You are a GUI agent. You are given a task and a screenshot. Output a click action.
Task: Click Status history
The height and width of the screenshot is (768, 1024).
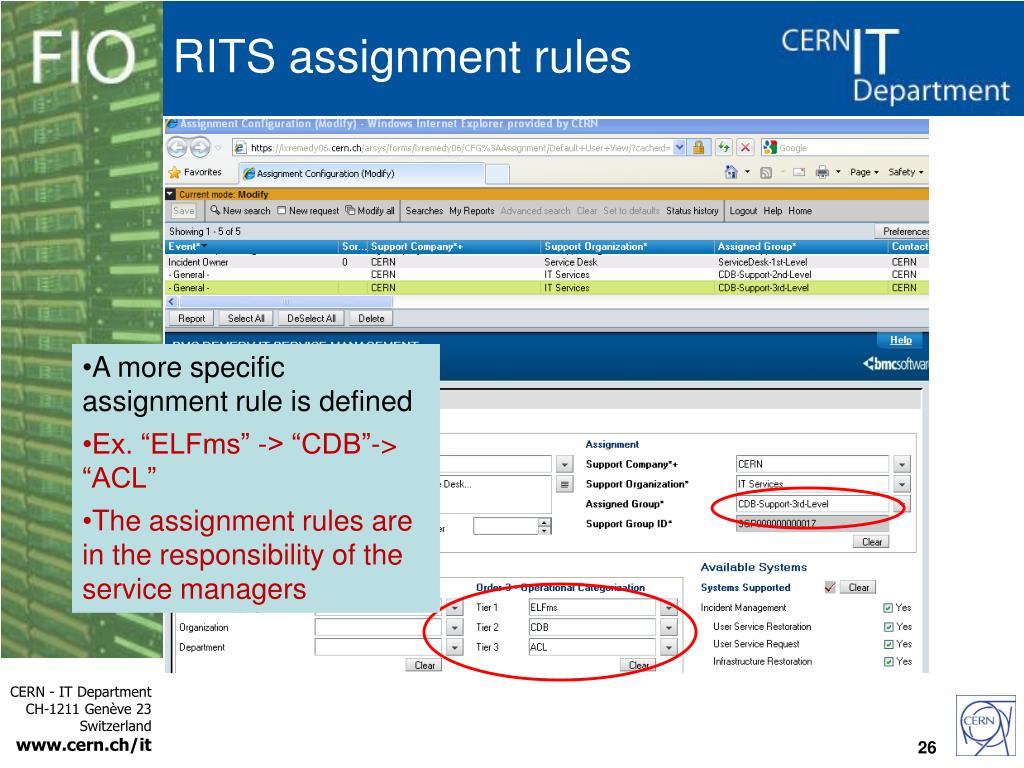tap(692, 211)
